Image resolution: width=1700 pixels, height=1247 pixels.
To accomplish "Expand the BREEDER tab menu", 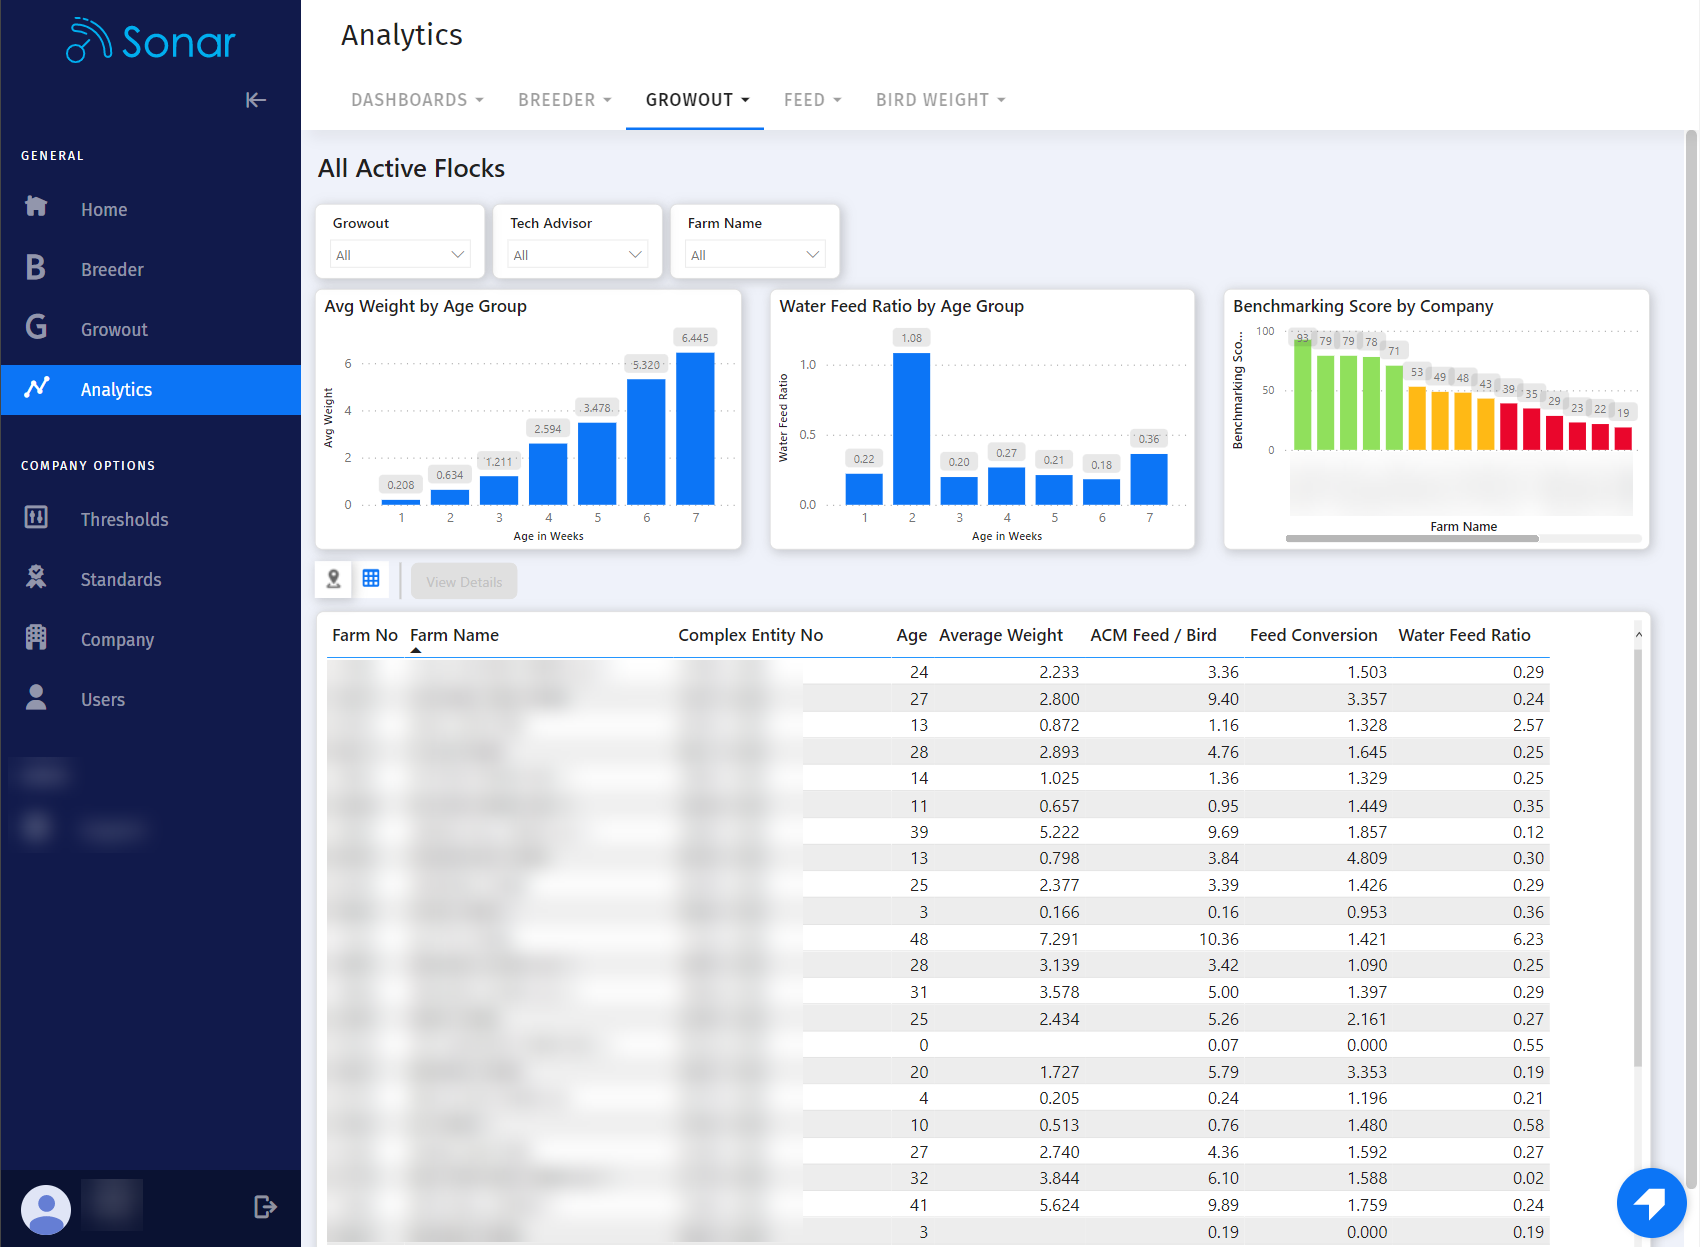I will 564,100.
